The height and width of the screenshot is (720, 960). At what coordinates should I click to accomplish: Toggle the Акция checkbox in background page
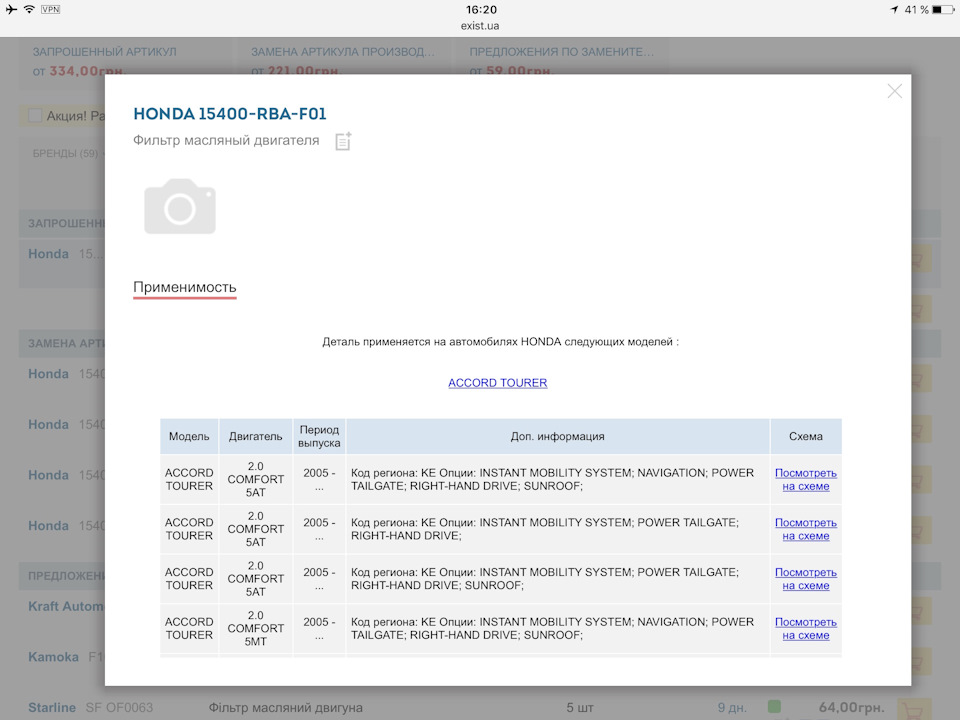tap(36, 115)
